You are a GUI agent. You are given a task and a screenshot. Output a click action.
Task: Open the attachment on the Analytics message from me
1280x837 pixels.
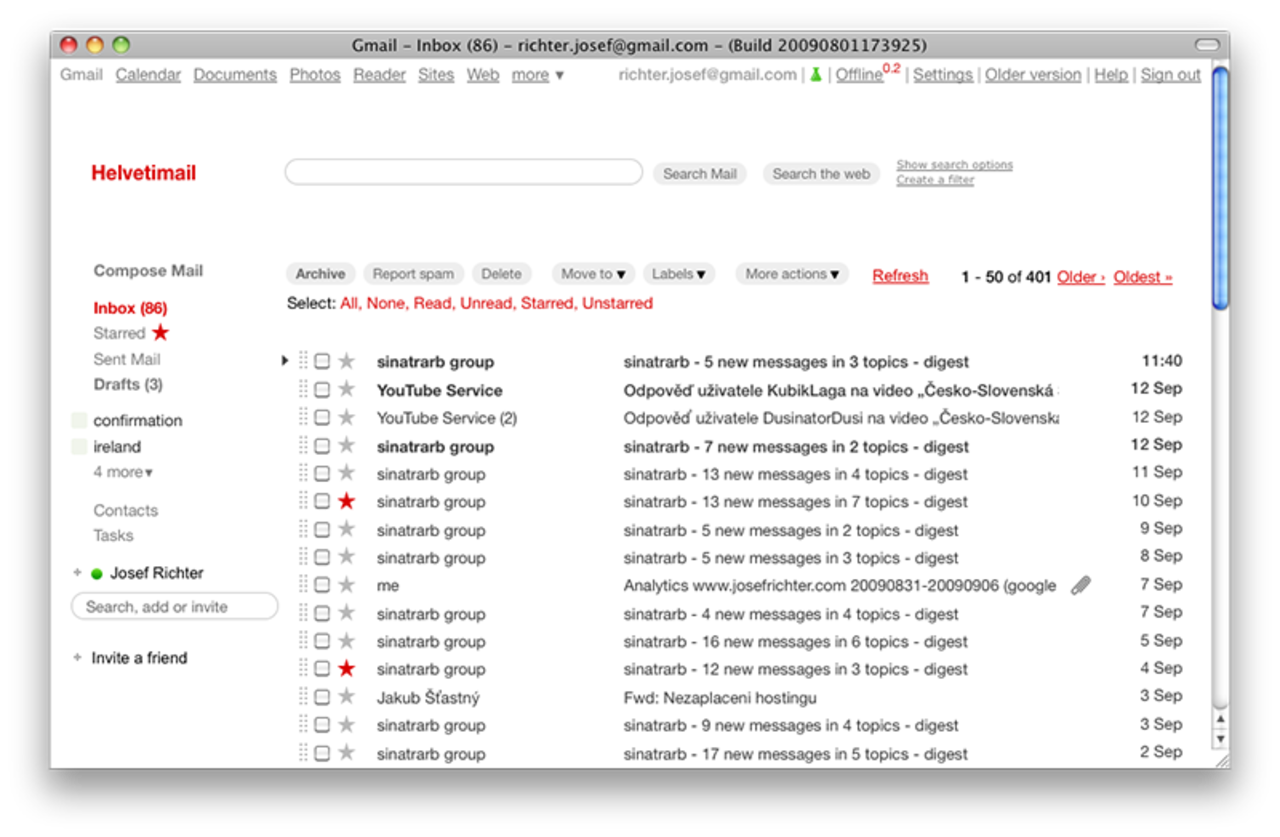tap(1080, 585)
